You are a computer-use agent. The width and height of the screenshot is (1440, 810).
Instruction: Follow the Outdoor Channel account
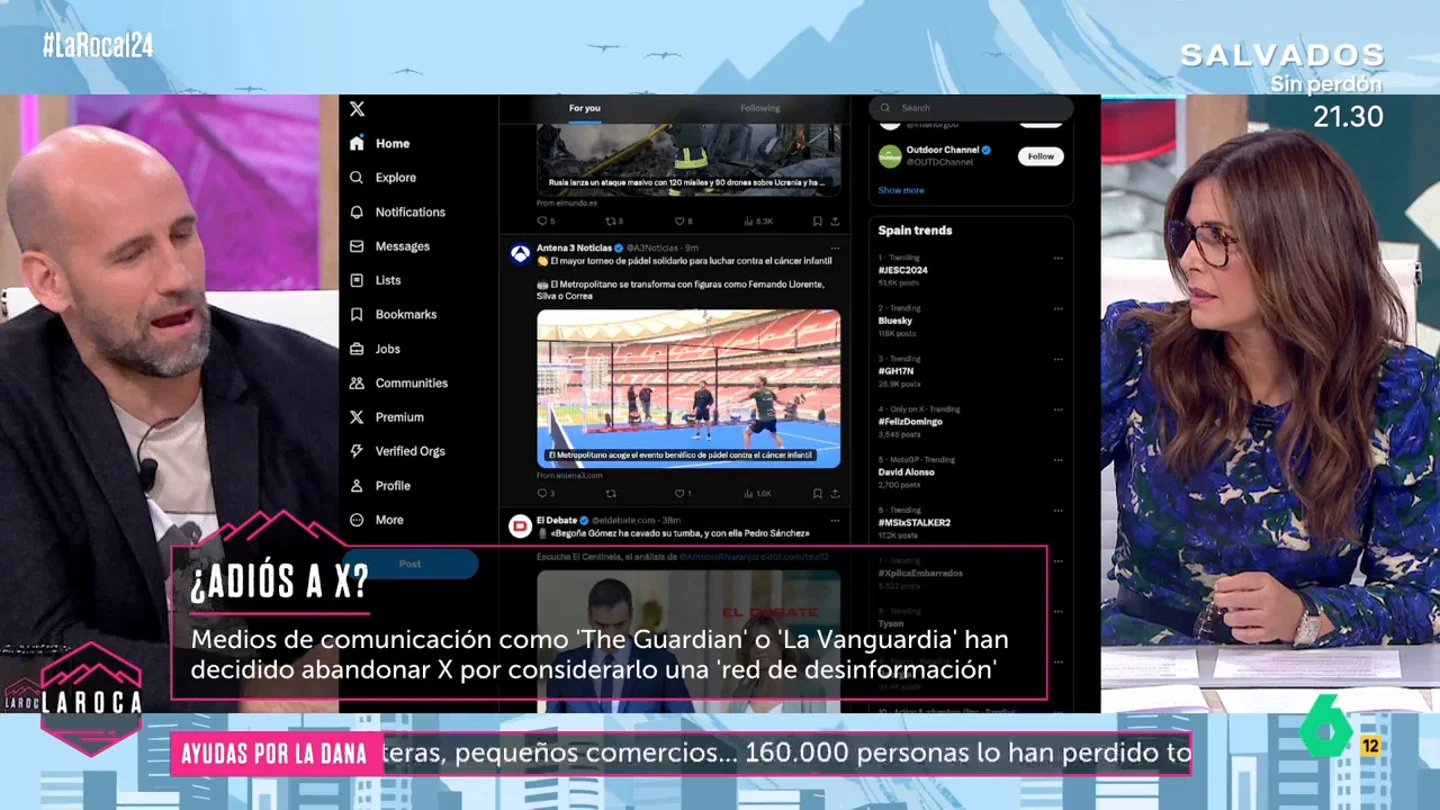coord(1041,156)
